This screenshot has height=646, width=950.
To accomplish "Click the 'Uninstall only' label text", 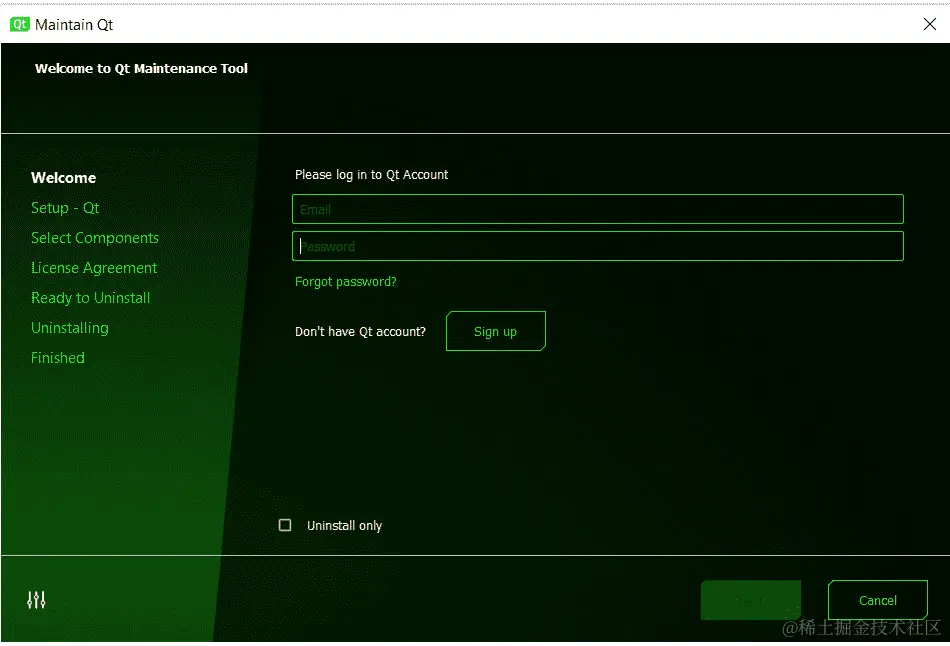I will click(344, 525).
